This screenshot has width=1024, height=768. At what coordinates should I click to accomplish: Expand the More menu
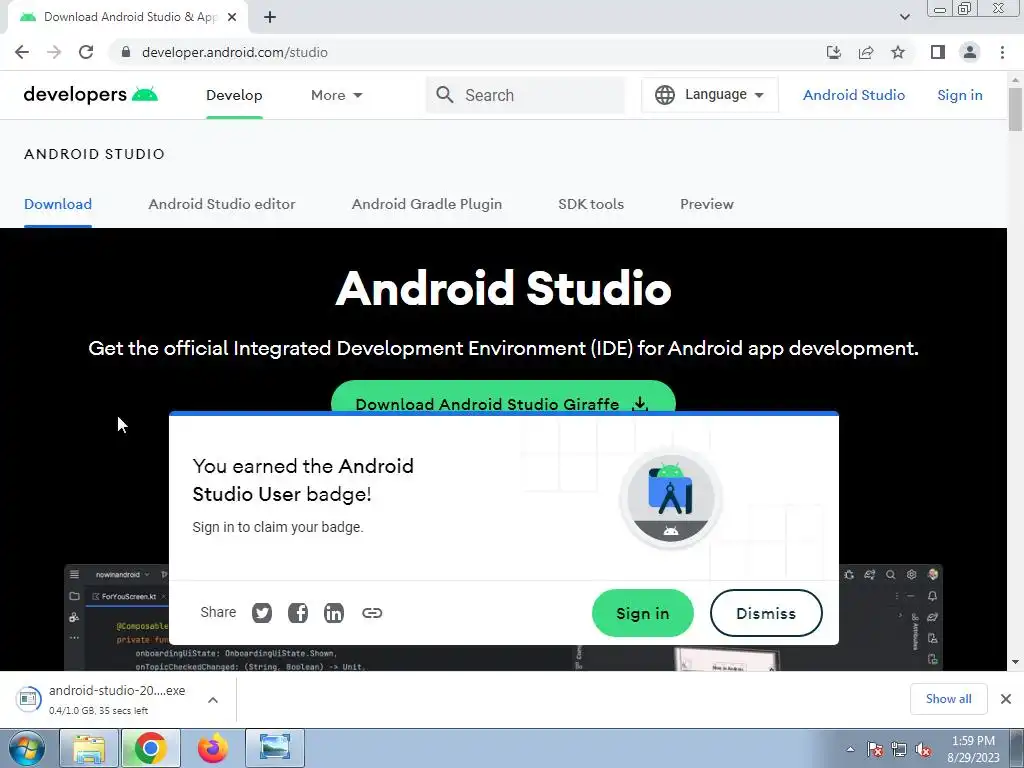(x=336, y=95)
